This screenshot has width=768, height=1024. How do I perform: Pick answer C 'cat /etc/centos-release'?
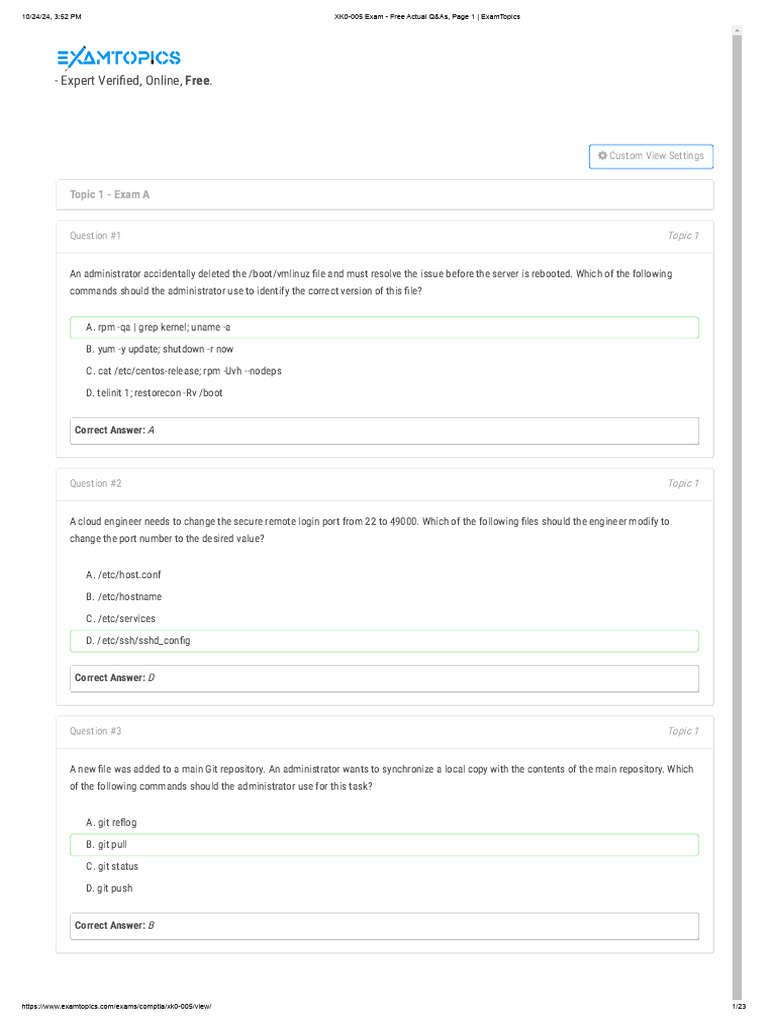pyautogui.click(x=184, y=371)
